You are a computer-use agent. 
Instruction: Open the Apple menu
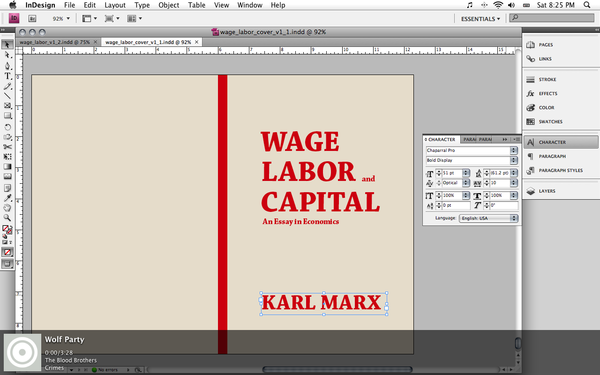pos(13,5)
